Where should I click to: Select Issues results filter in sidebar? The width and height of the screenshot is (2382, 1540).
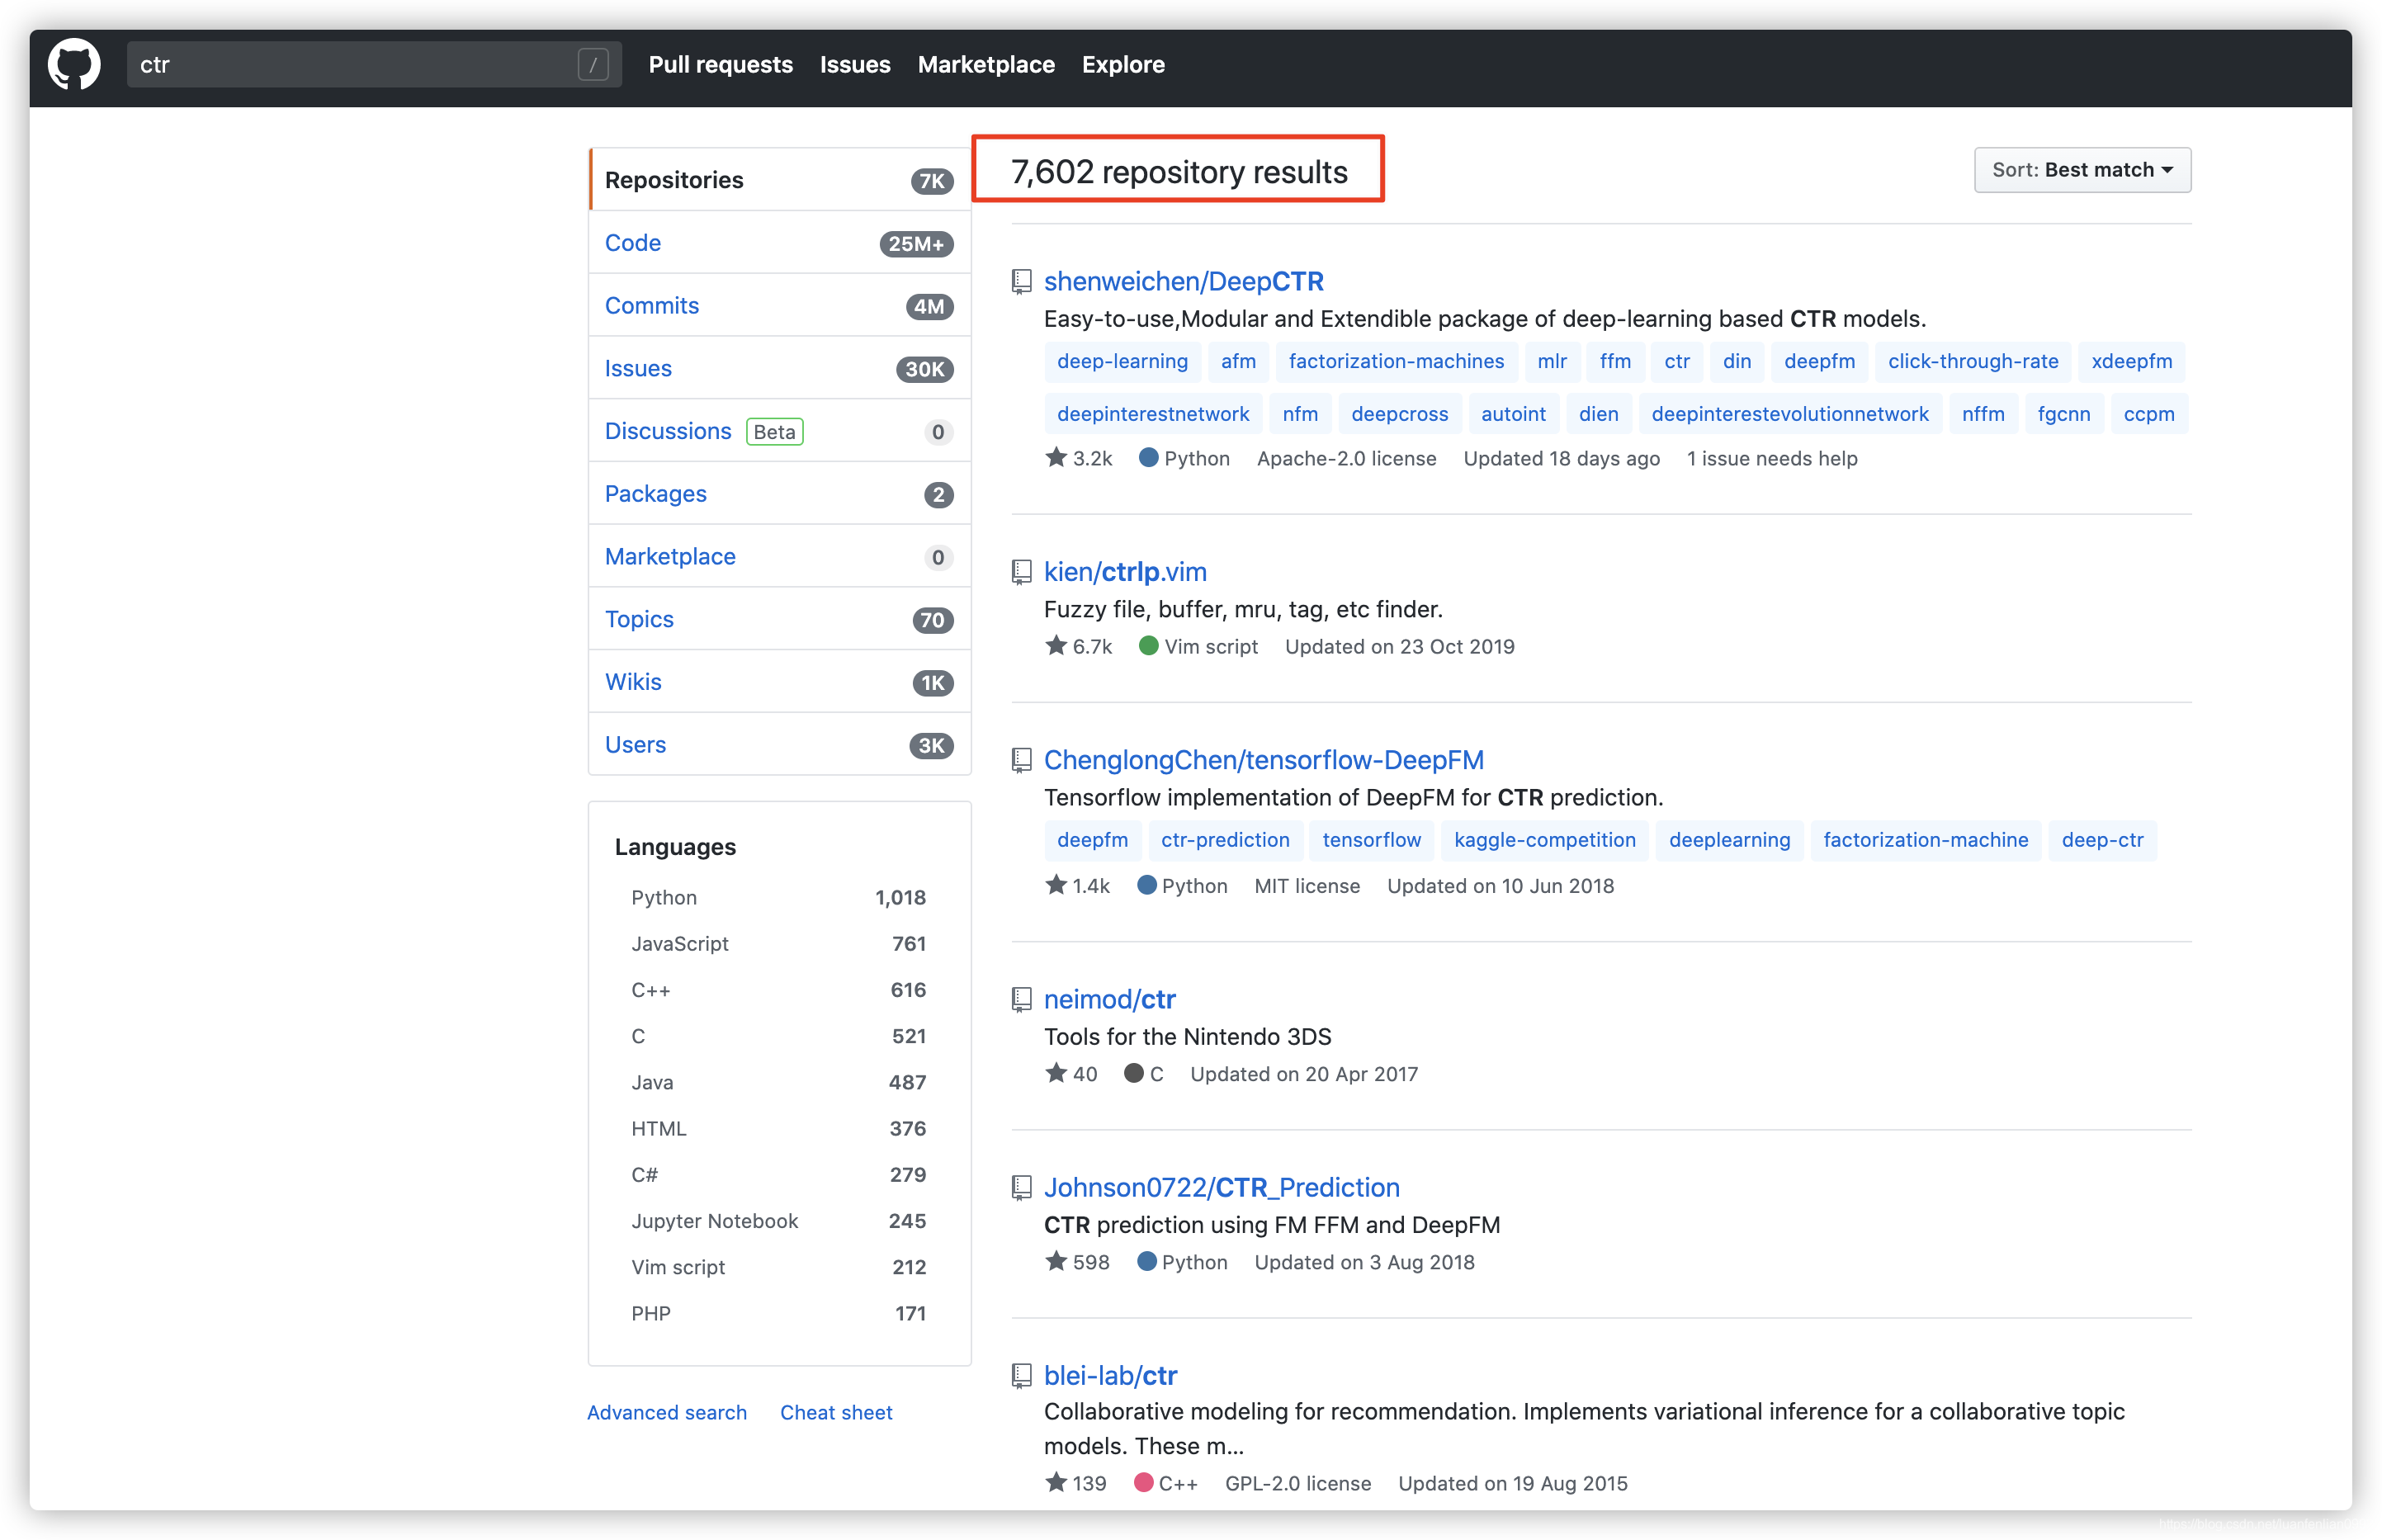coord(780,368)
